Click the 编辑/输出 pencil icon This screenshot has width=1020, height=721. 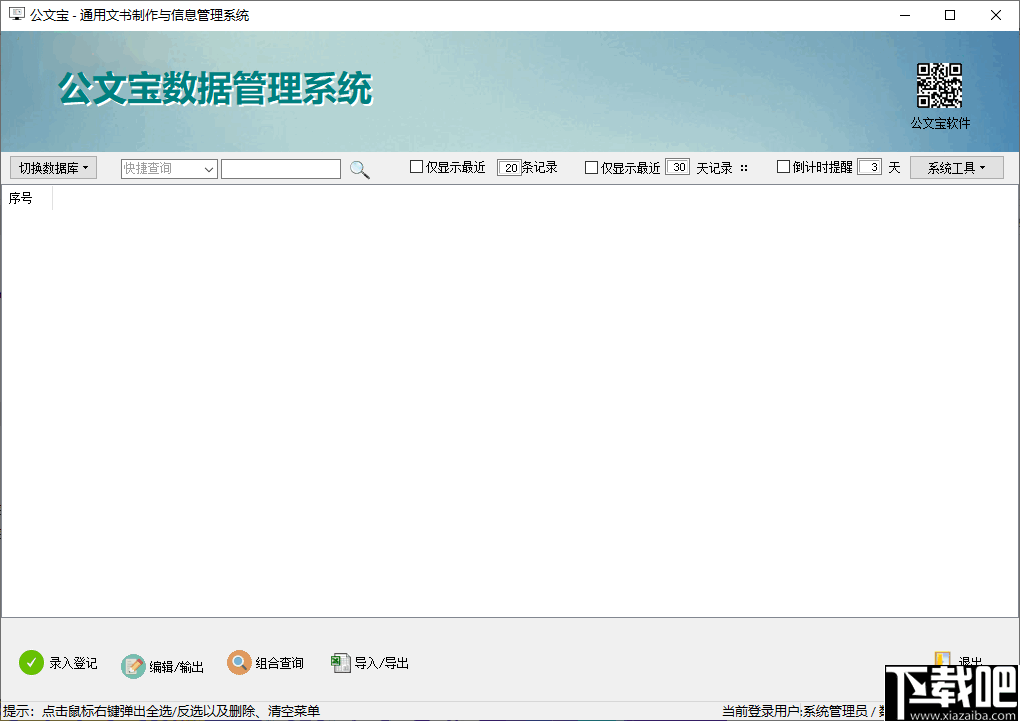pyautogui.click(x=132, y=666)
